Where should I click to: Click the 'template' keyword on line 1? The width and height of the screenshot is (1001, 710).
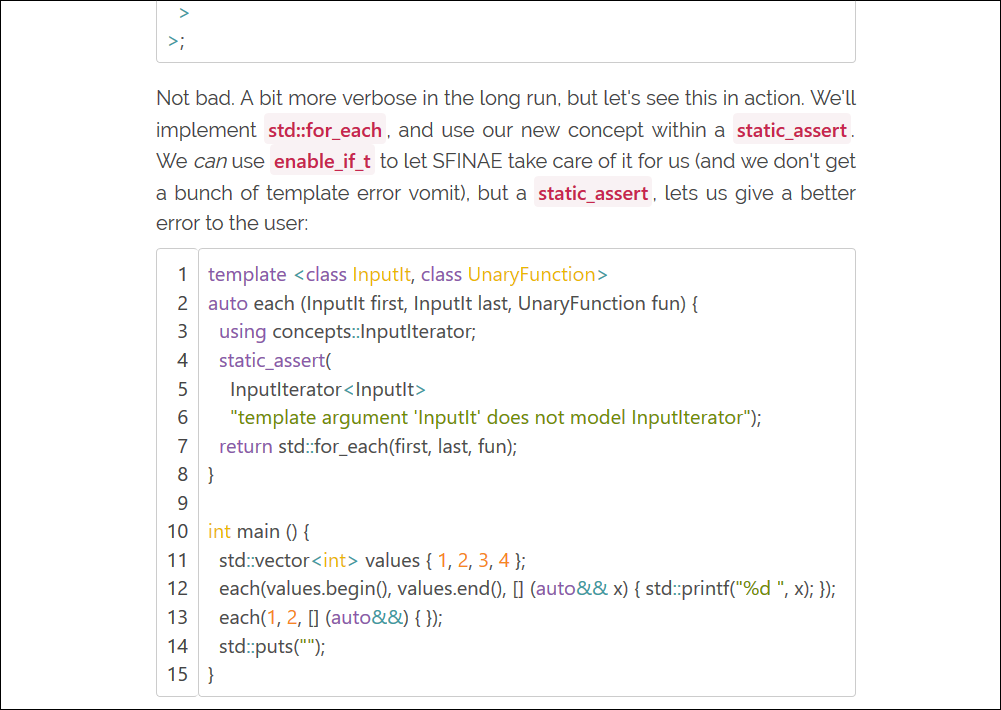tap(247, 274)
